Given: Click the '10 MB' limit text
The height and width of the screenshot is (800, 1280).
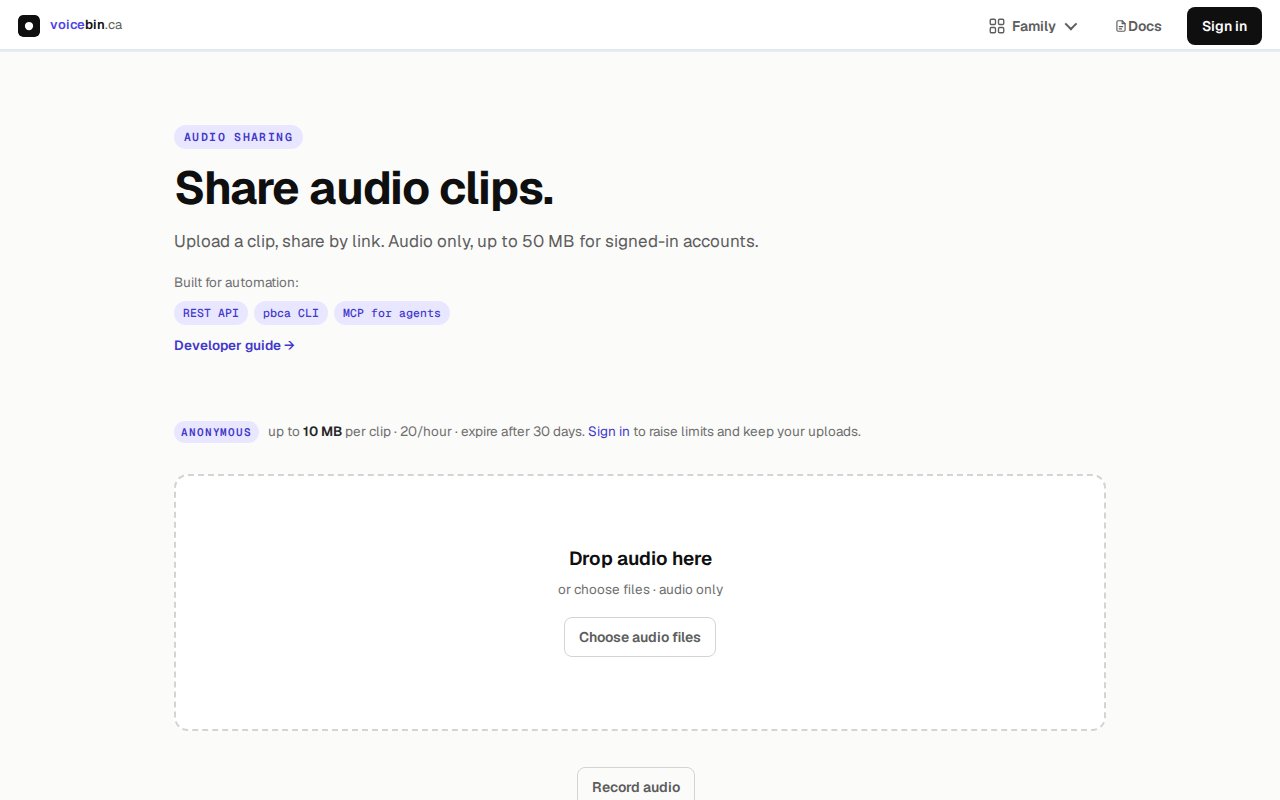Looking at the screenshot, I should [x=322, y=432].
